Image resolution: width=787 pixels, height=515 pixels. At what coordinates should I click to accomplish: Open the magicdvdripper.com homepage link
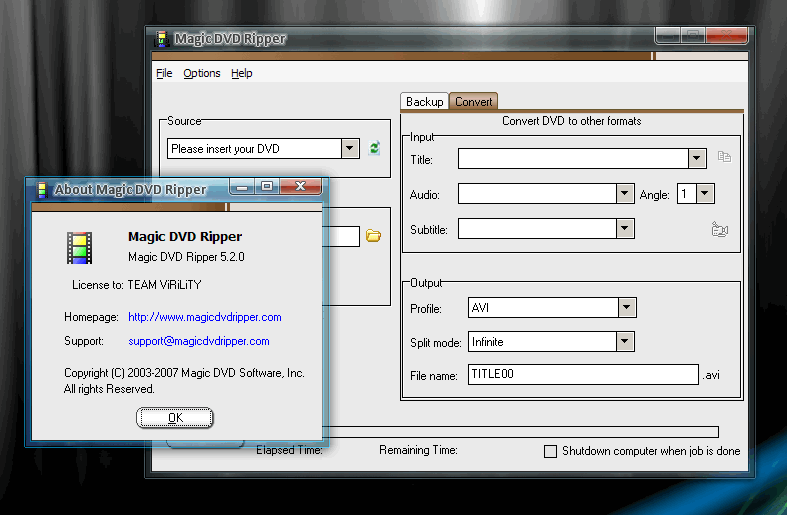(x=205, y=317)
